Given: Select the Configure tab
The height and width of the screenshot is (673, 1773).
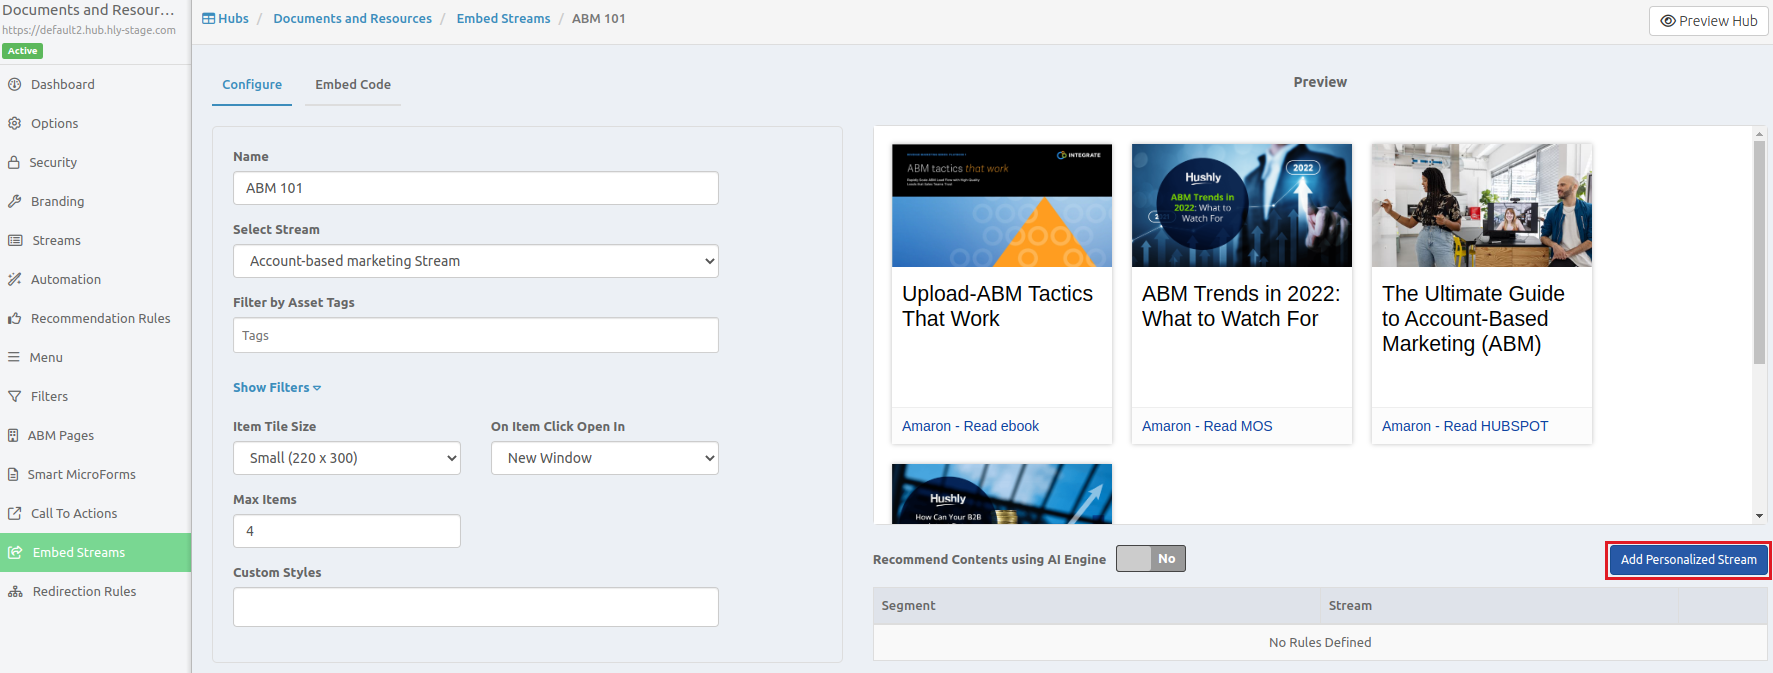Looking at the screenshot, I should (x=252, y=85).
